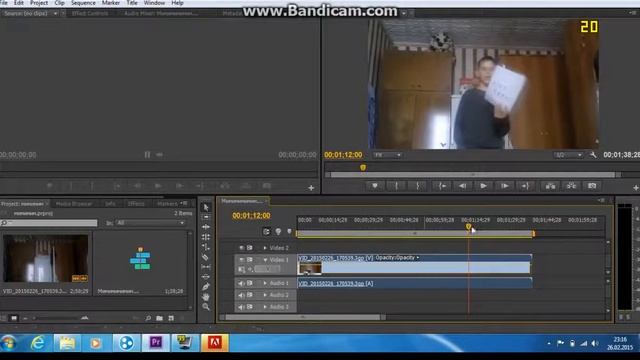Viewport: 640px width, 360px height.
Task: Select the Rate Stretch tool
Action: [x=206, y=247]
